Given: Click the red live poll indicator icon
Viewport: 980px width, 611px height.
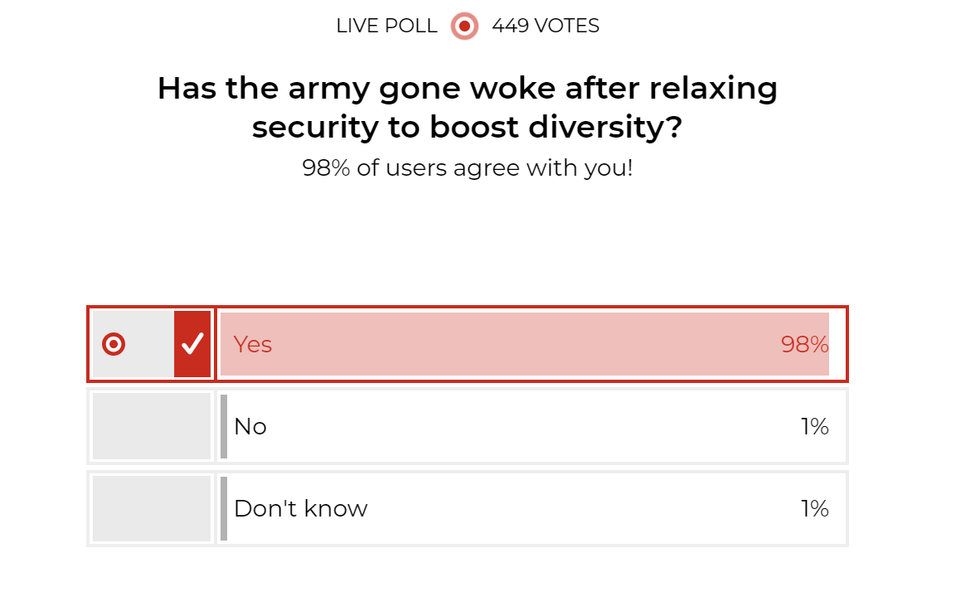Looking at the screenshot, I should pos(464,26).
